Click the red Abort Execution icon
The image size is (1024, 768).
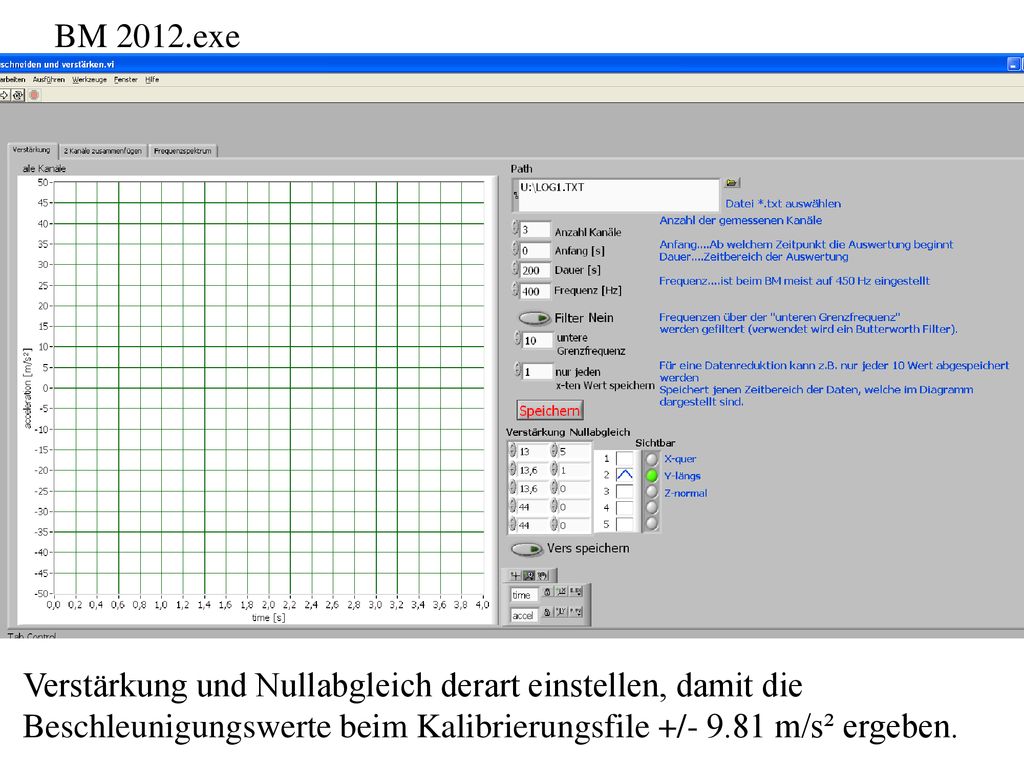tap(34, 95)
